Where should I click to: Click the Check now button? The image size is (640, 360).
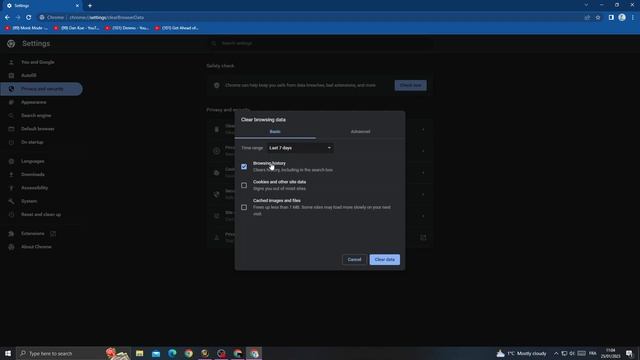click(410, 85)
